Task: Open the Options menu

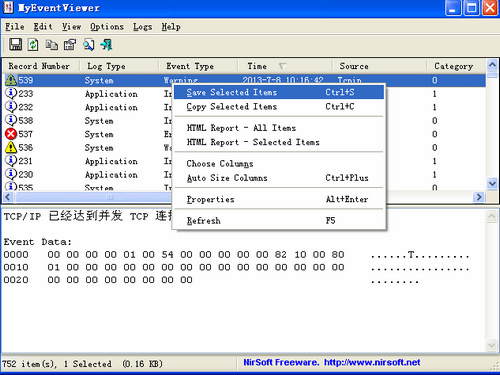Action: tap(107, 27)
